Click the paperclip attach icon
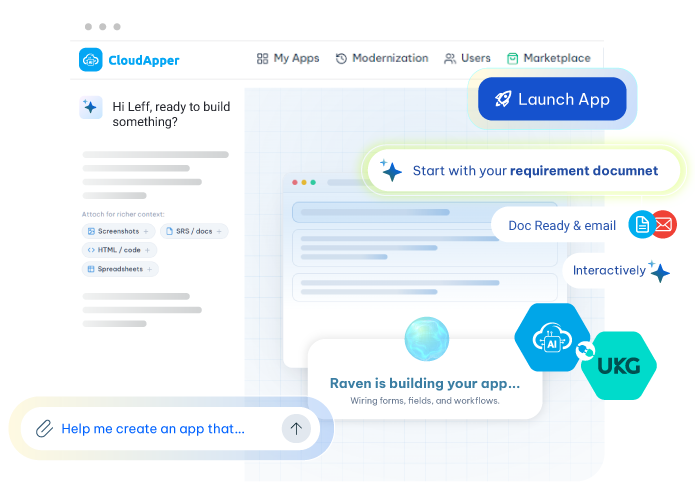Viewport: 695px width, 492px height. click(44, 429)
